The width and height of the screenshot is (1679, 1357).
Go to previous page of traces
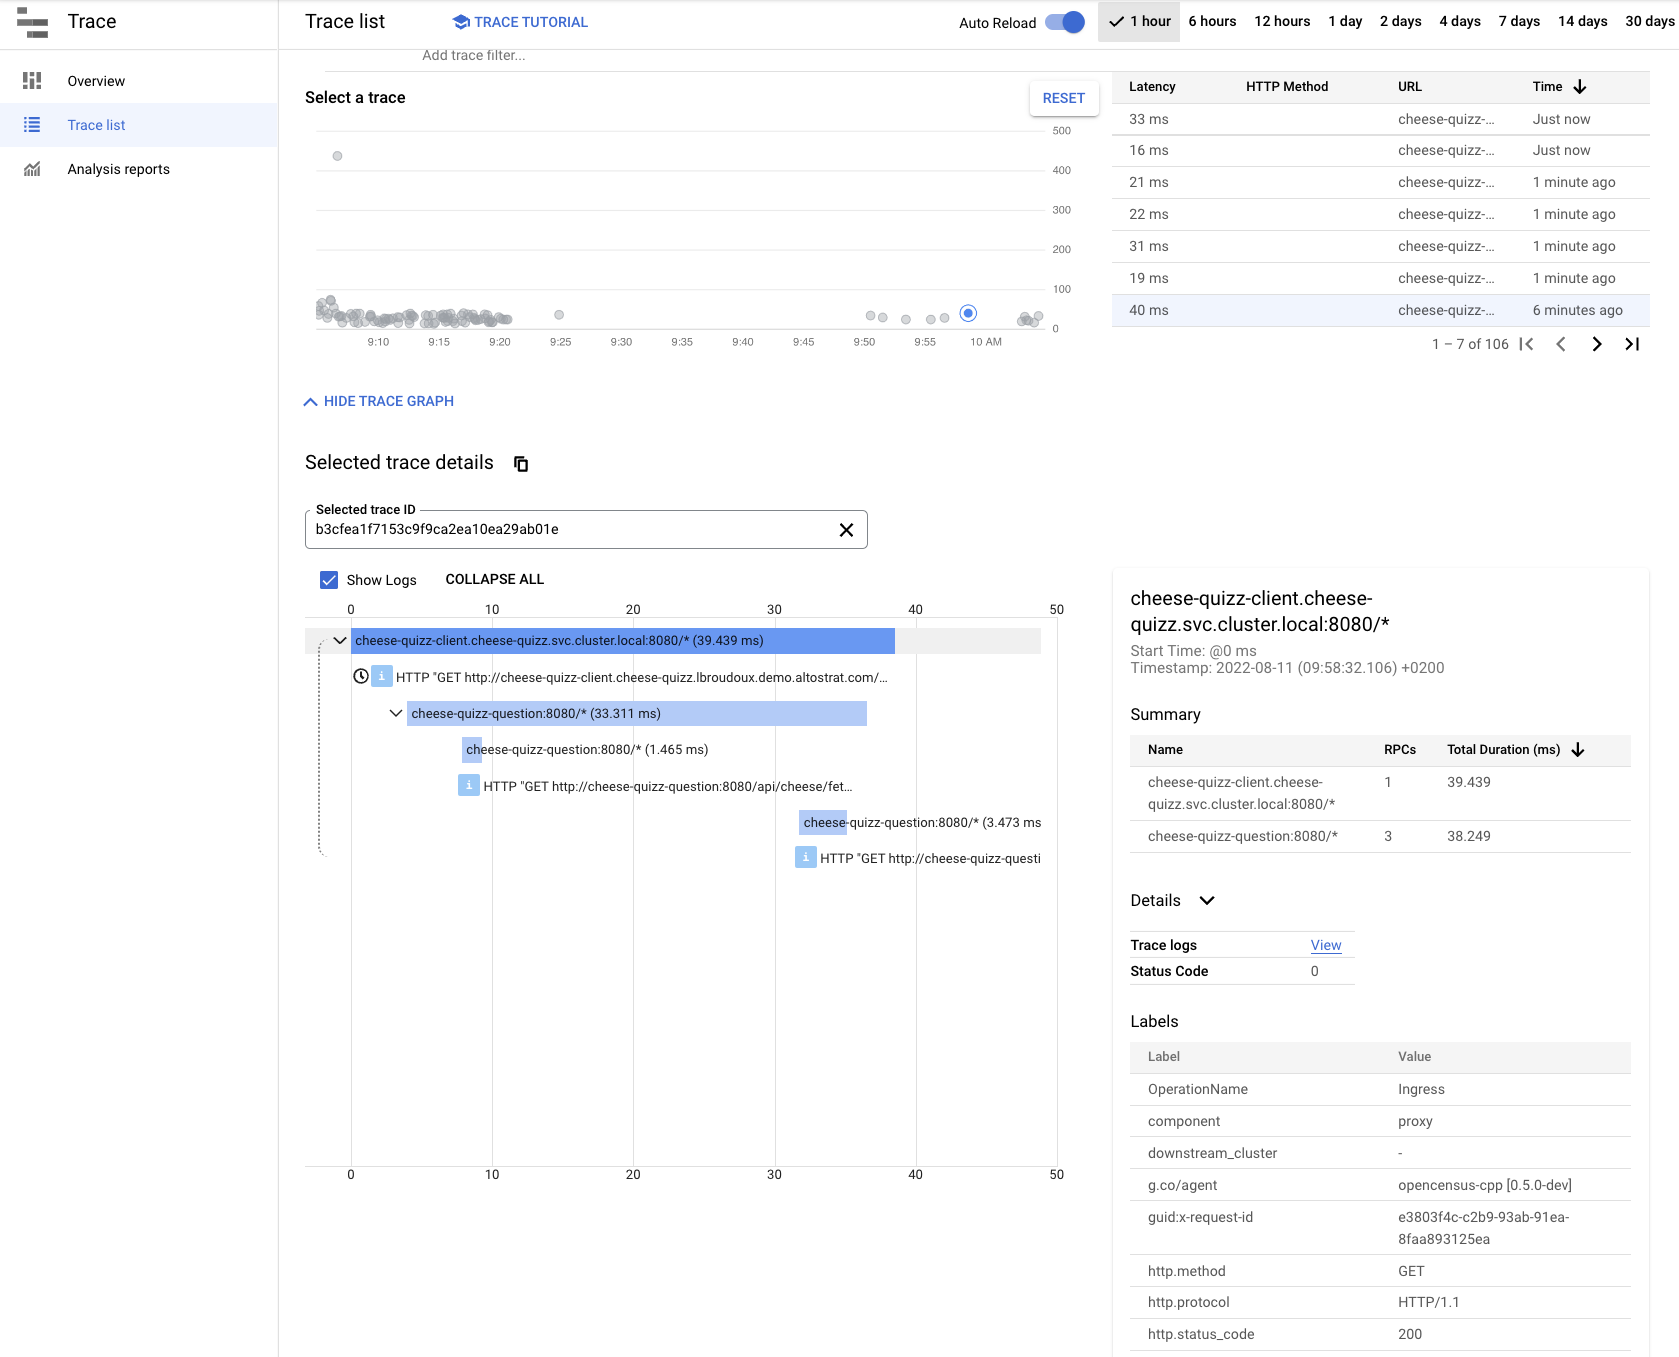[1561, 344]
